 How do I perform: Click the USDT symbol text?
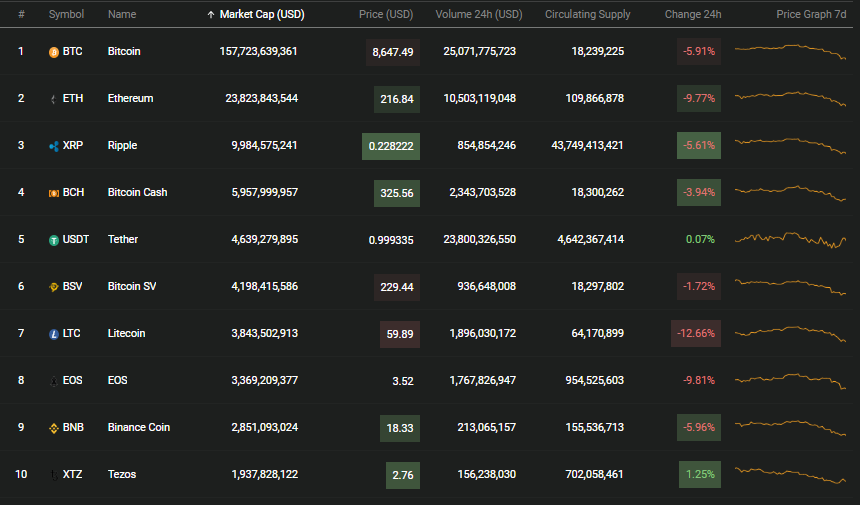76,240
